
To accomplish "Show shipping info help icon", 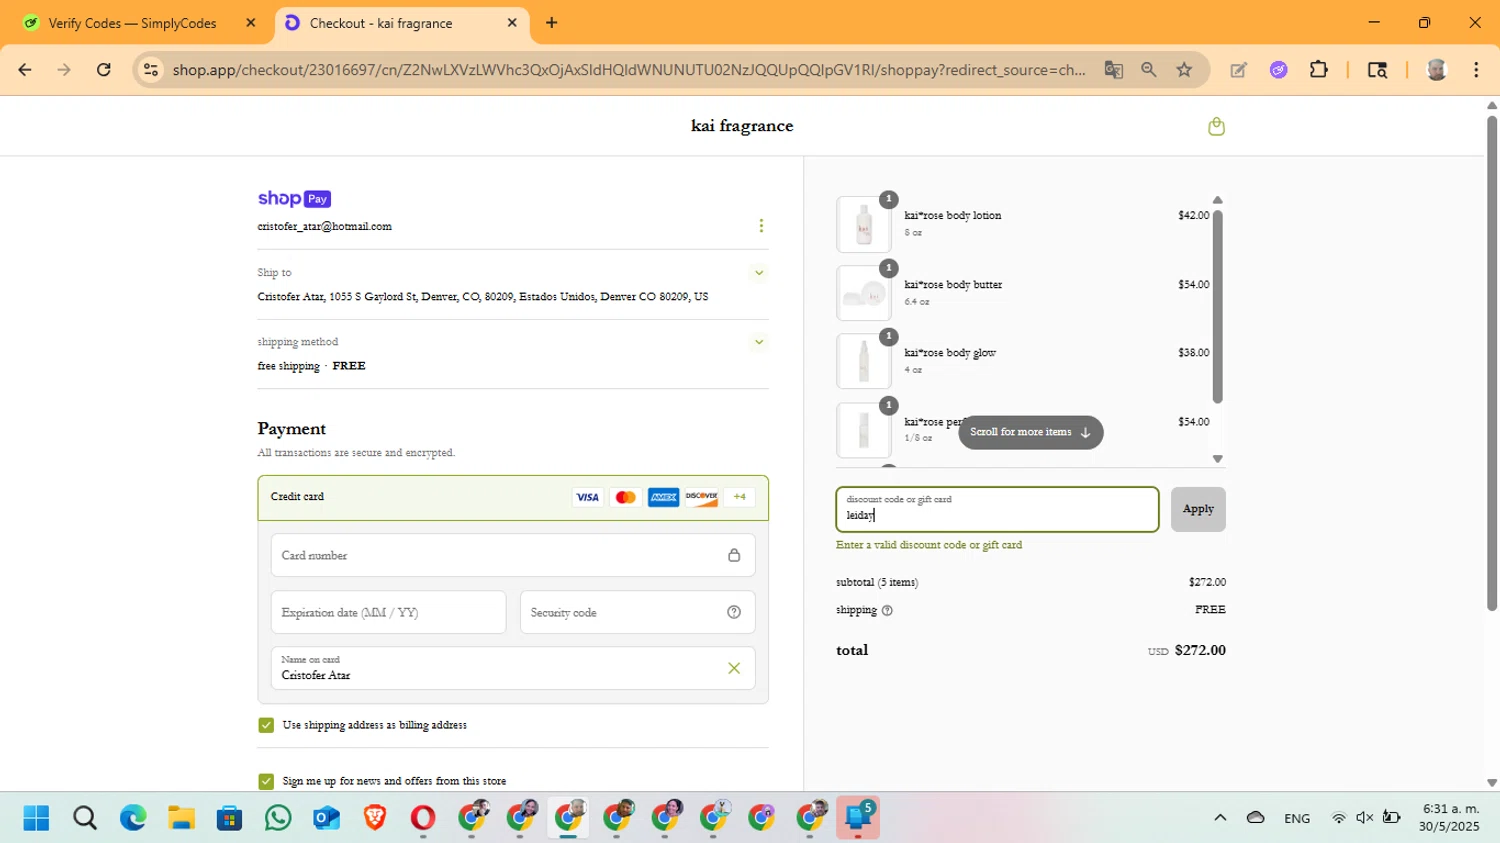I will point(887,610).
